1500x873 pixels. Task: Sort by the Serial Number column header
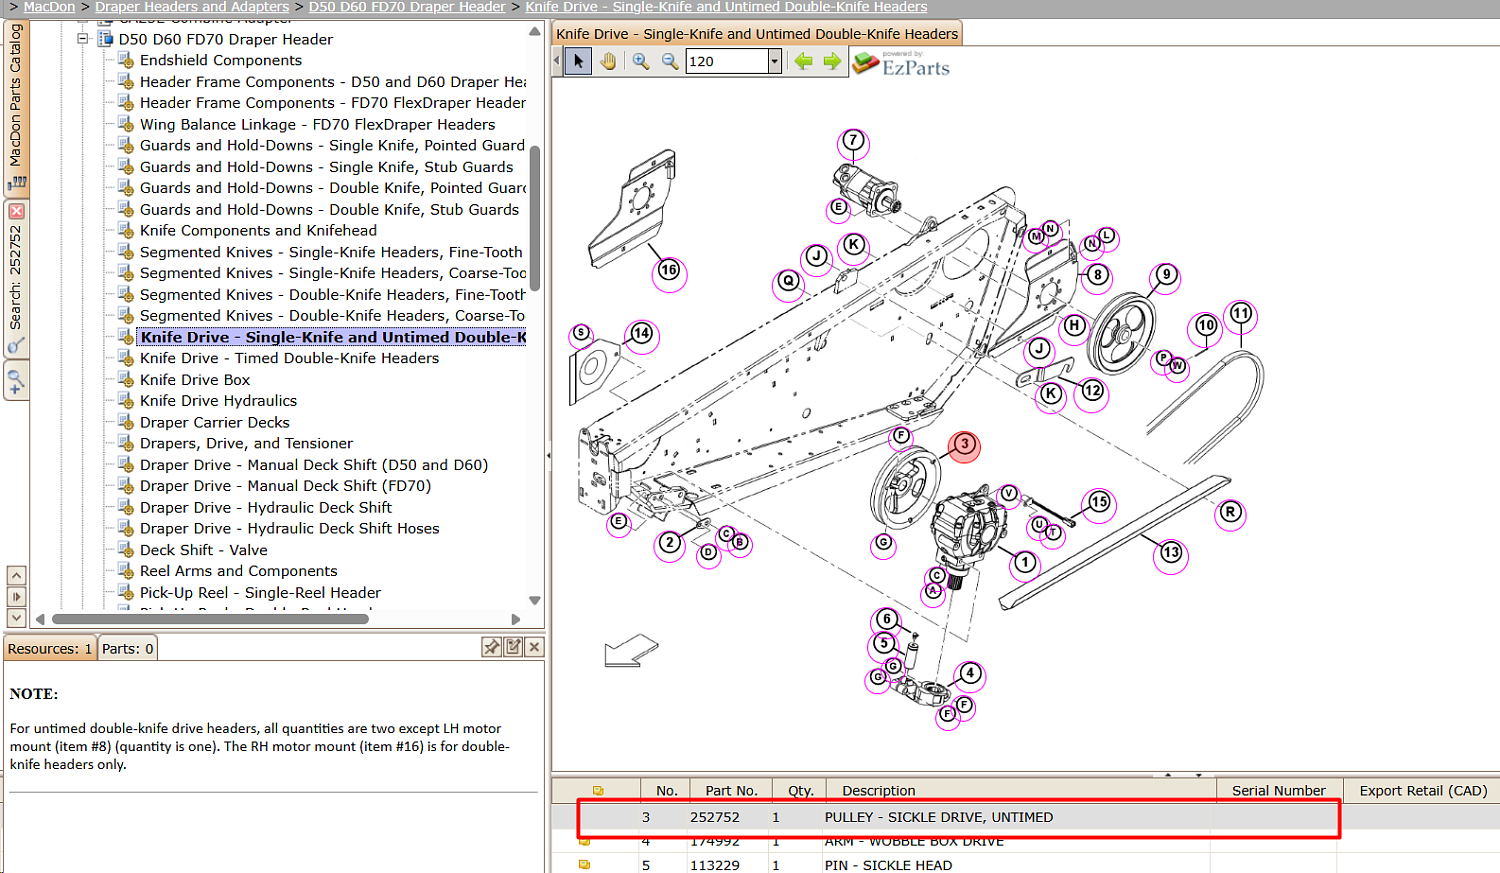click(x=1278, y=790)
